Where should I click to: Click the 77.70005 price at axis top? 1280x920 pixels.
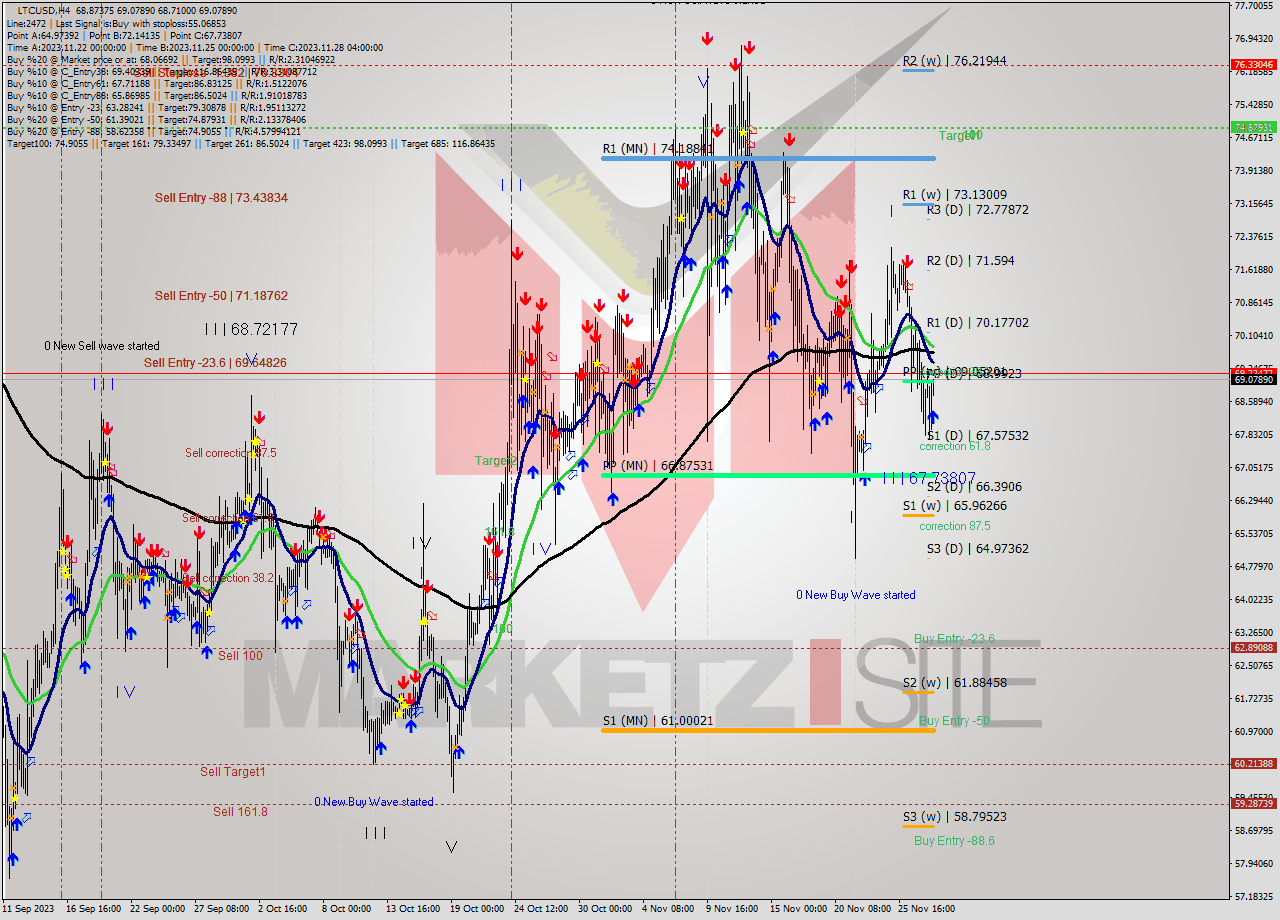tap(1254, 5)
